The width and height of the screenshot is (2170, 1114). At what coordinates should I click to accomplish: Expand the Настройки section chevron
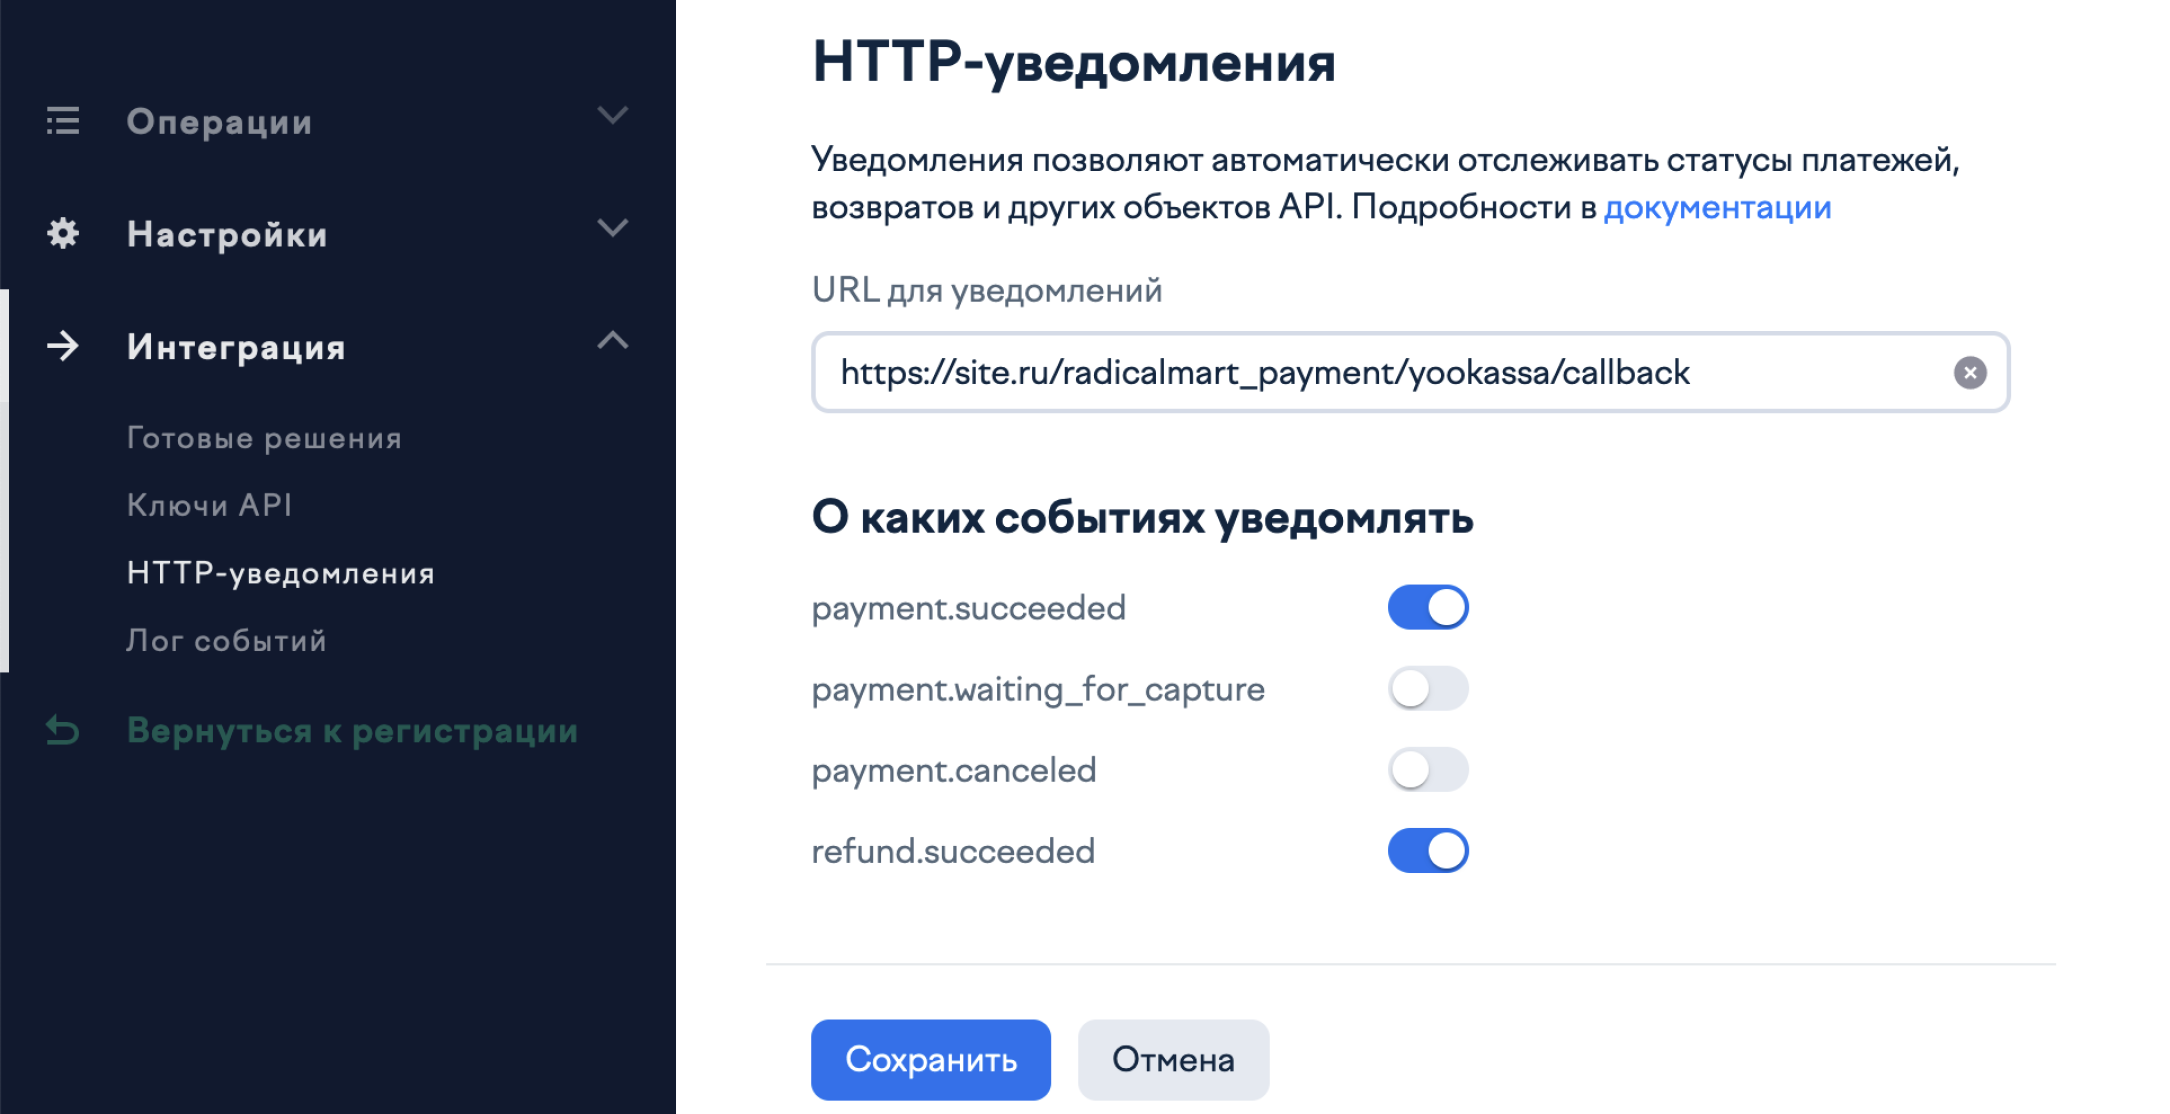point(612,228)
